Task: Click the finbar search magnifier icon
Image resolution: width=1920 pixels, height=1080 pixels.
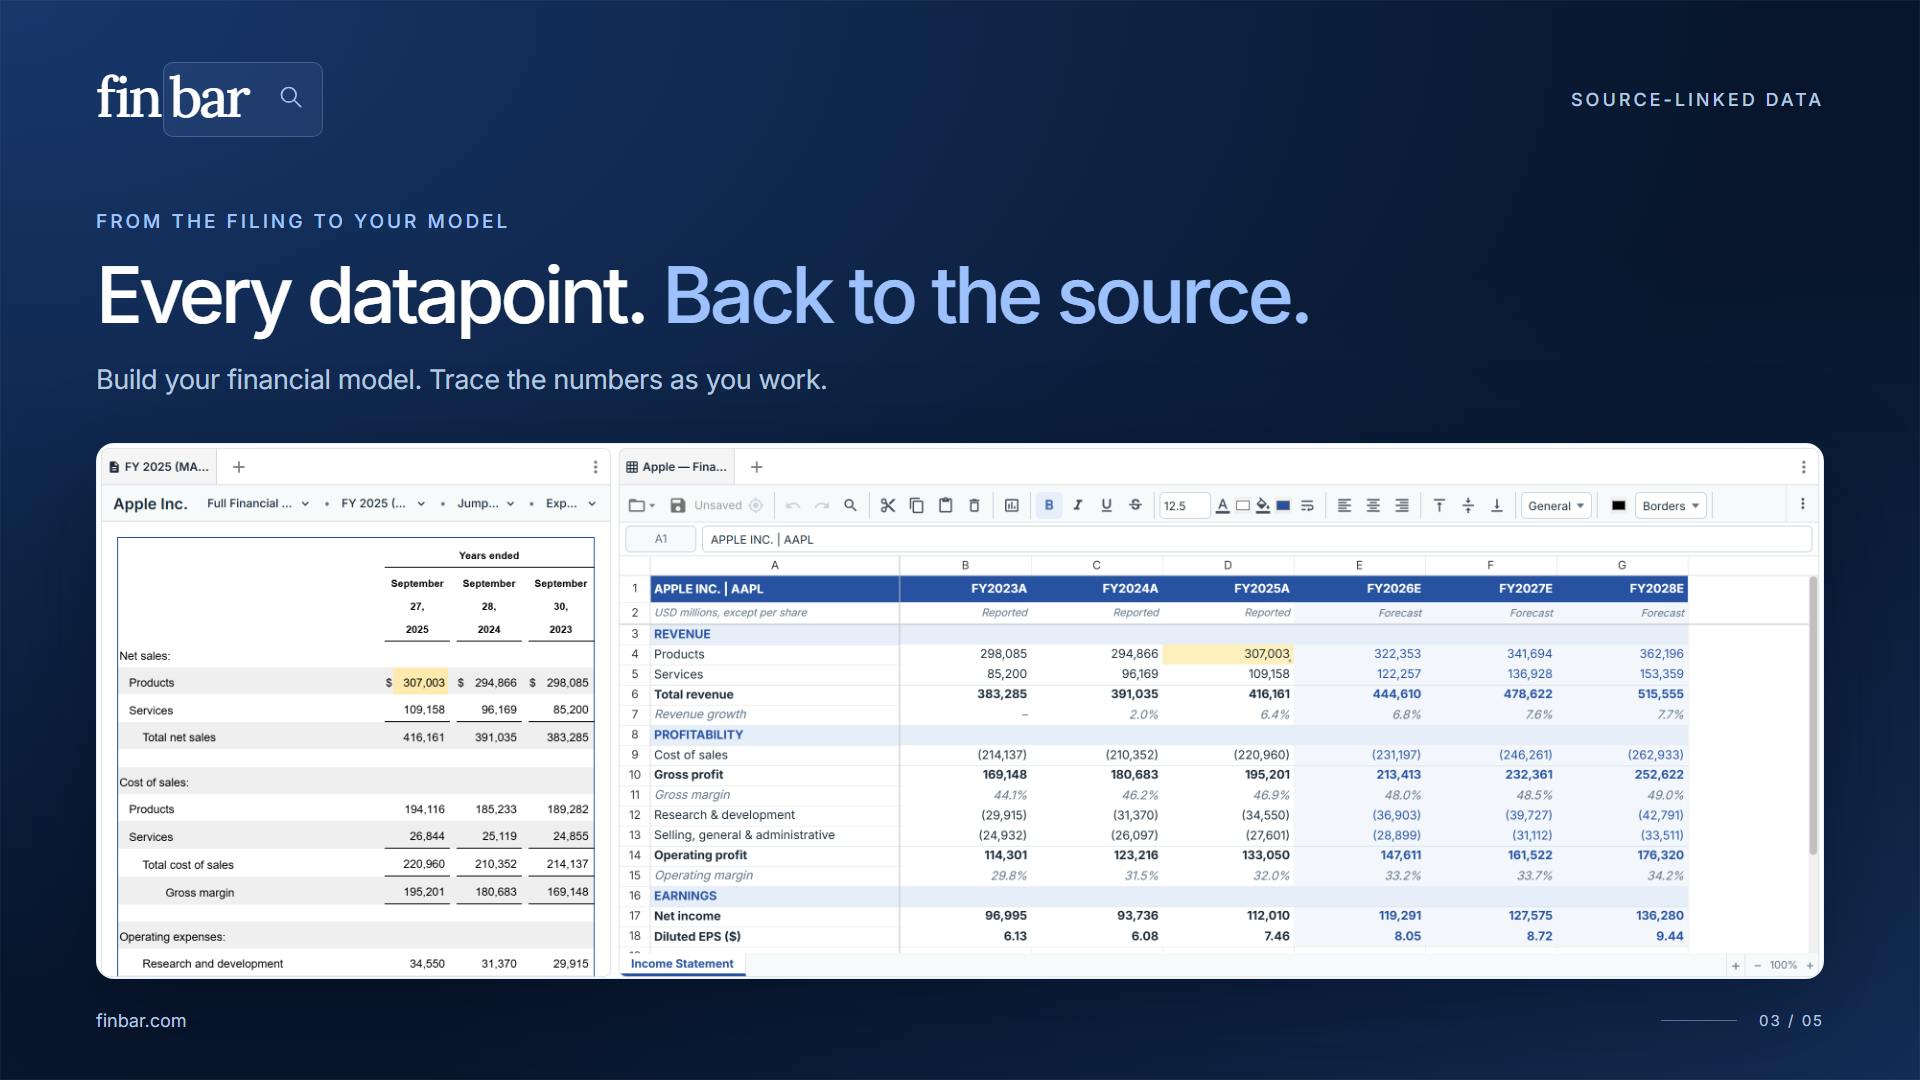Action: pos(291,97)
